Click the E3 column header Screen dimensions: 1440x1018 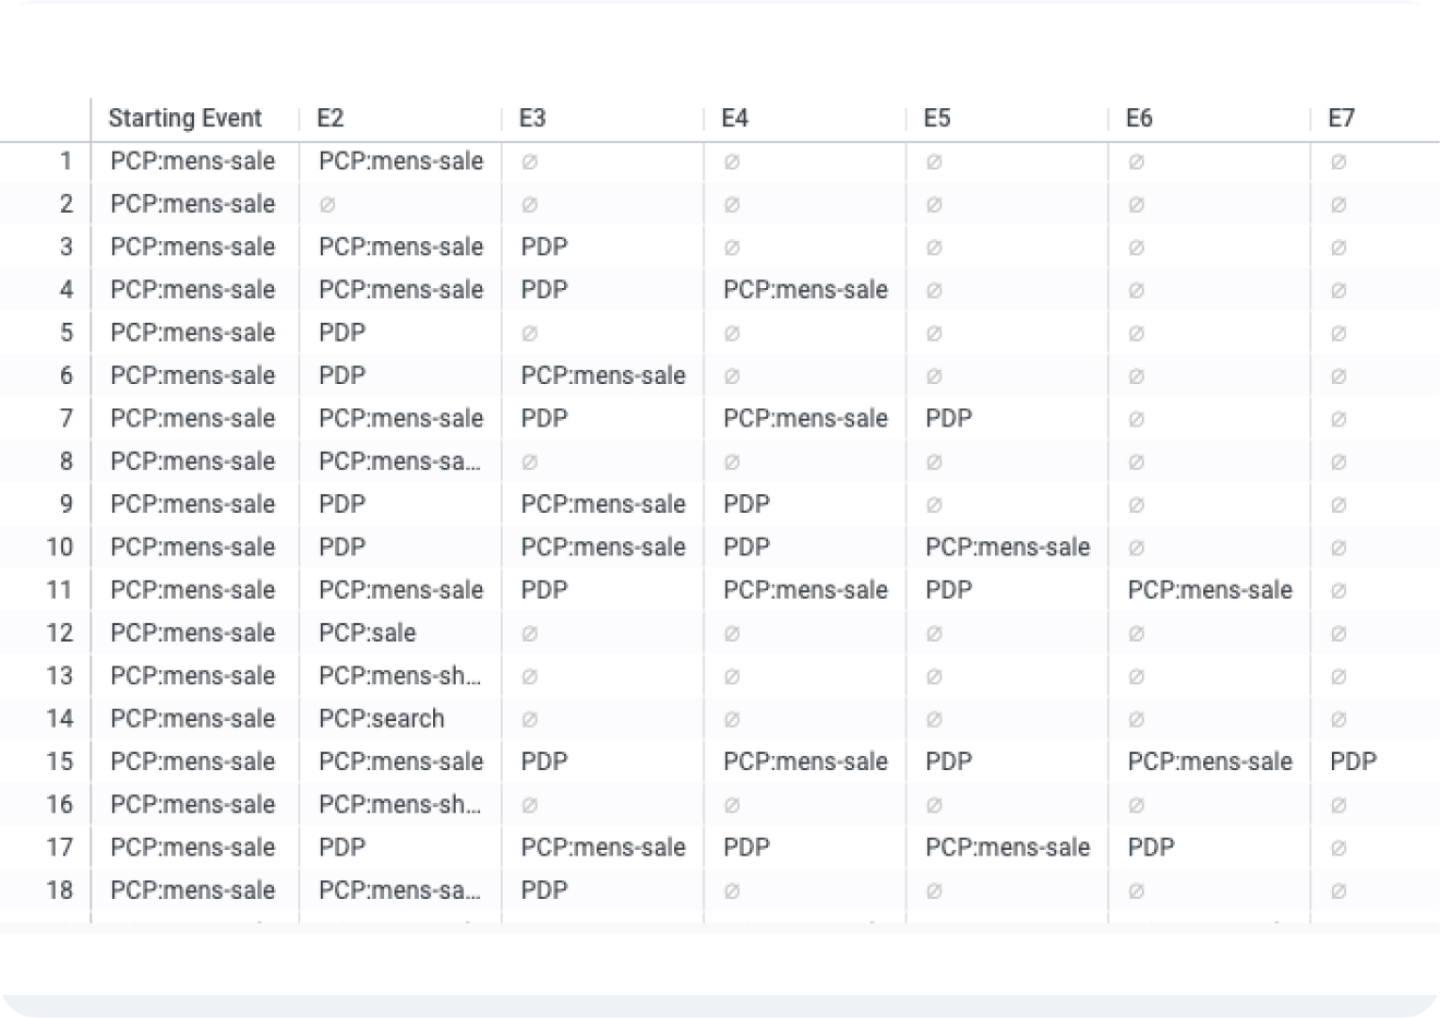532,118
